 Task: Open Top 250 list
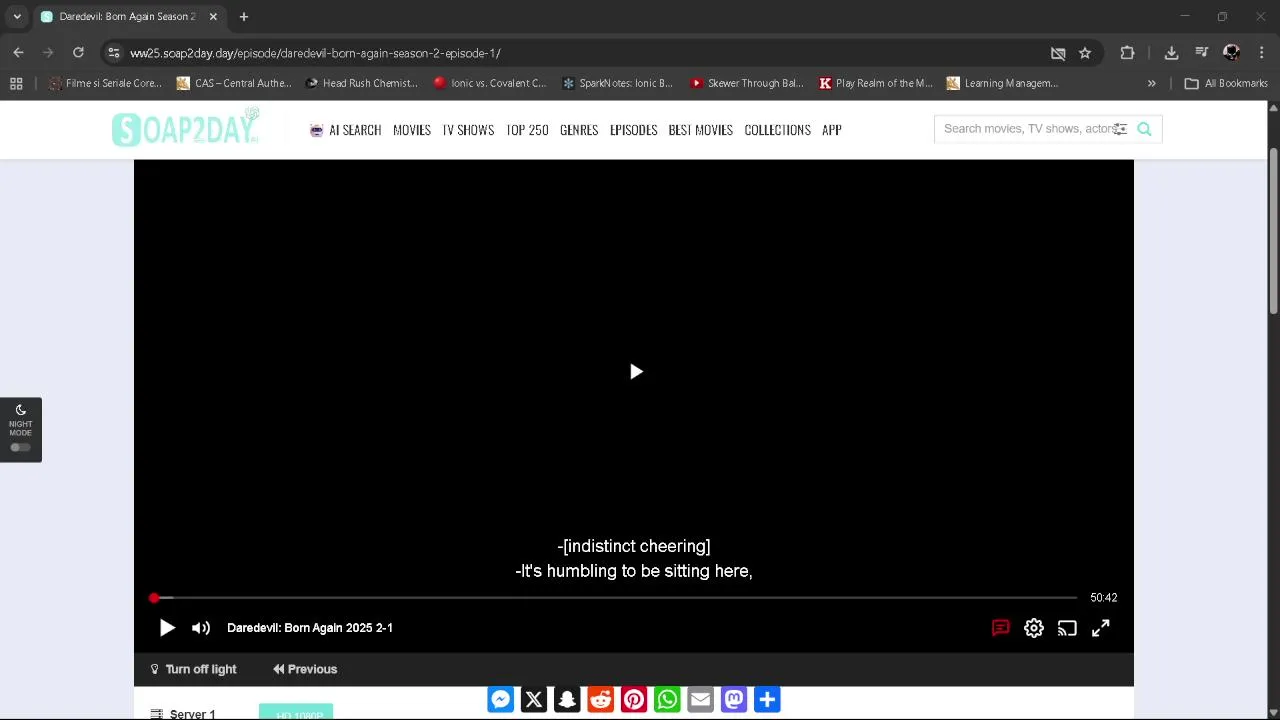click(x=527, y=130)
